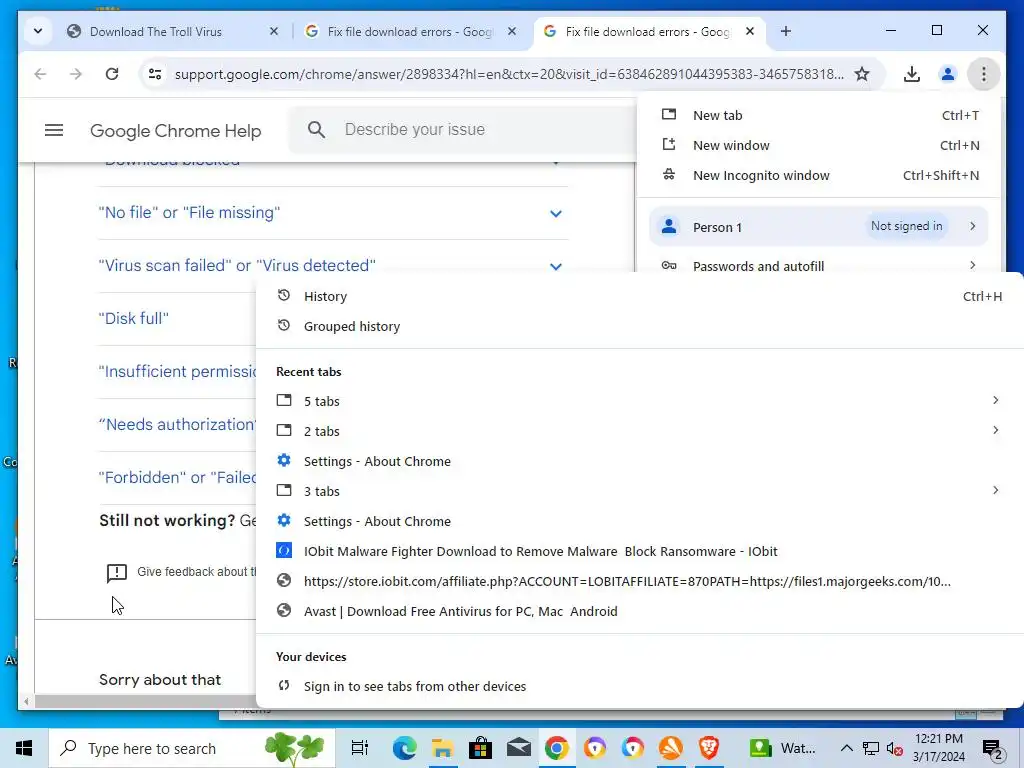Open Microsoft Store from taskbar
This screenshot has height=768, width=1024.
pyautogui.click(x=481, y=748)
